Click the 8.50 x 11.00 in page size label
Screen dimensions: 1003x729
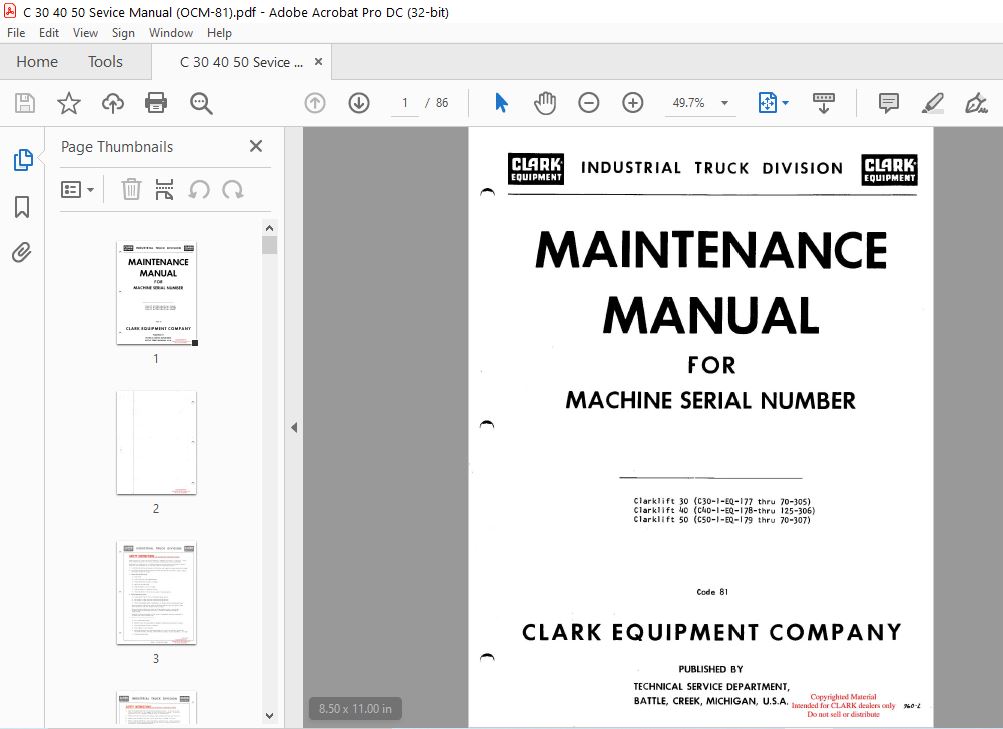(x=355, y=709)
